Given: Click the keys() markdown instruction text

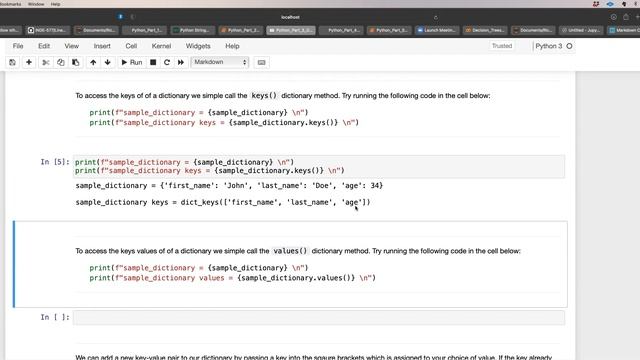Looking at the screenshot, I should pyautogui.click(x=282, y=96).
